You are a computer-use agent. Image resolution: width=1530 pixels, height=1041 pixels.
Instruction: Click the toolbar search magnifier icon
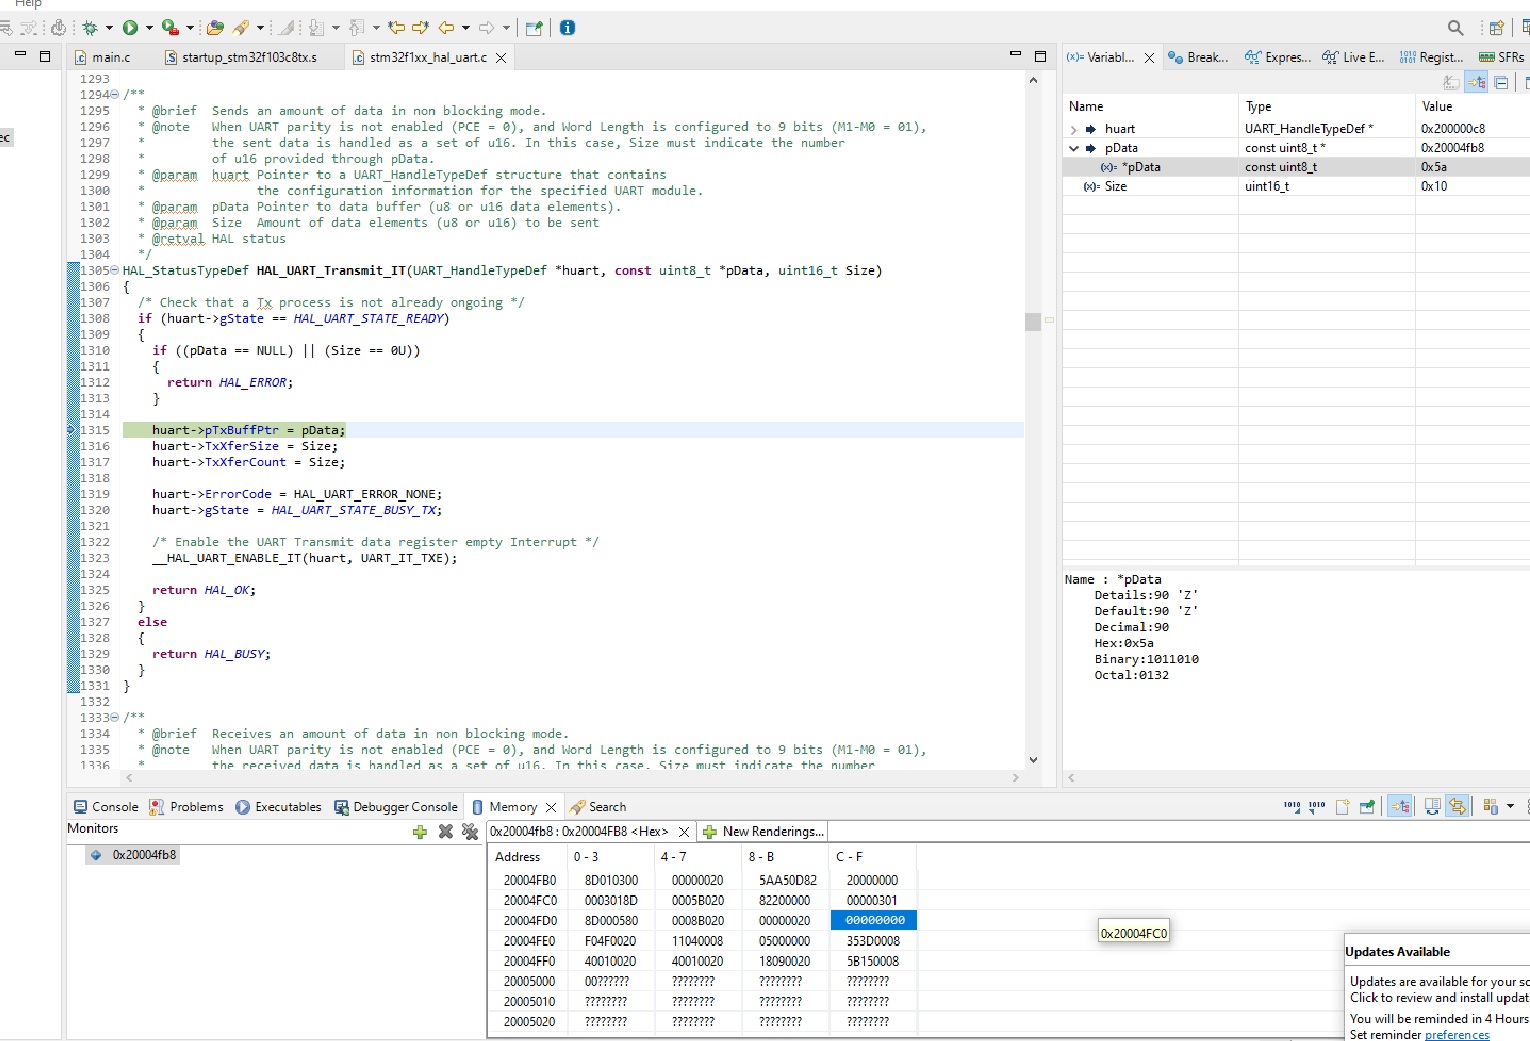[x=1455, y=28]
